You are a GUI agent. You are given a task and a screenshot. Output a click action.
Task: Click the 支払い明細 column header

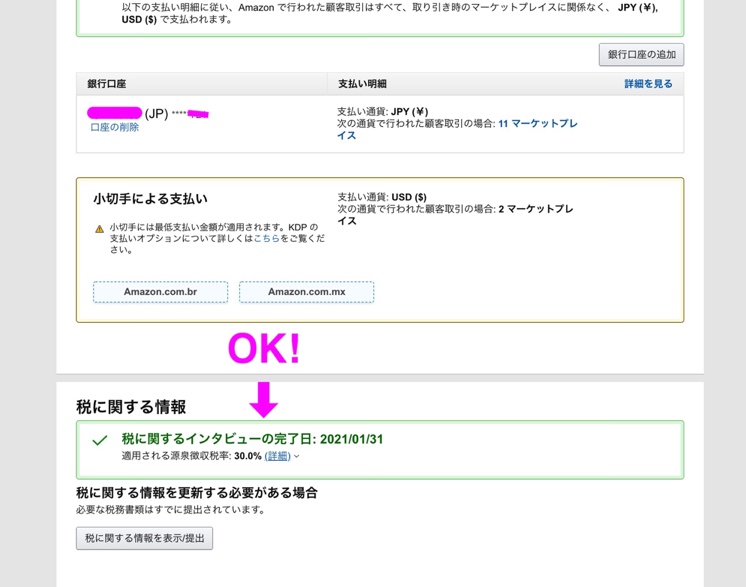tap(362, 84)
